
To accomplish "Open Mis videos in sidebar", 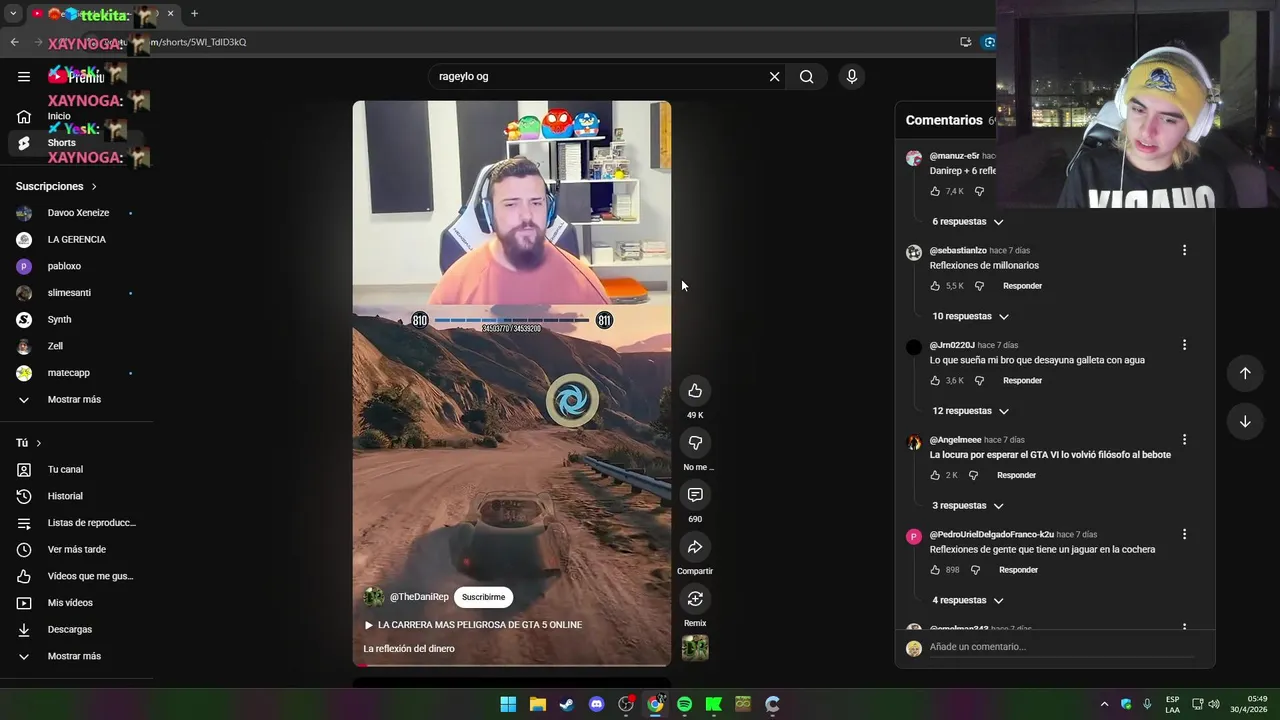I will [x=76, y=603].
